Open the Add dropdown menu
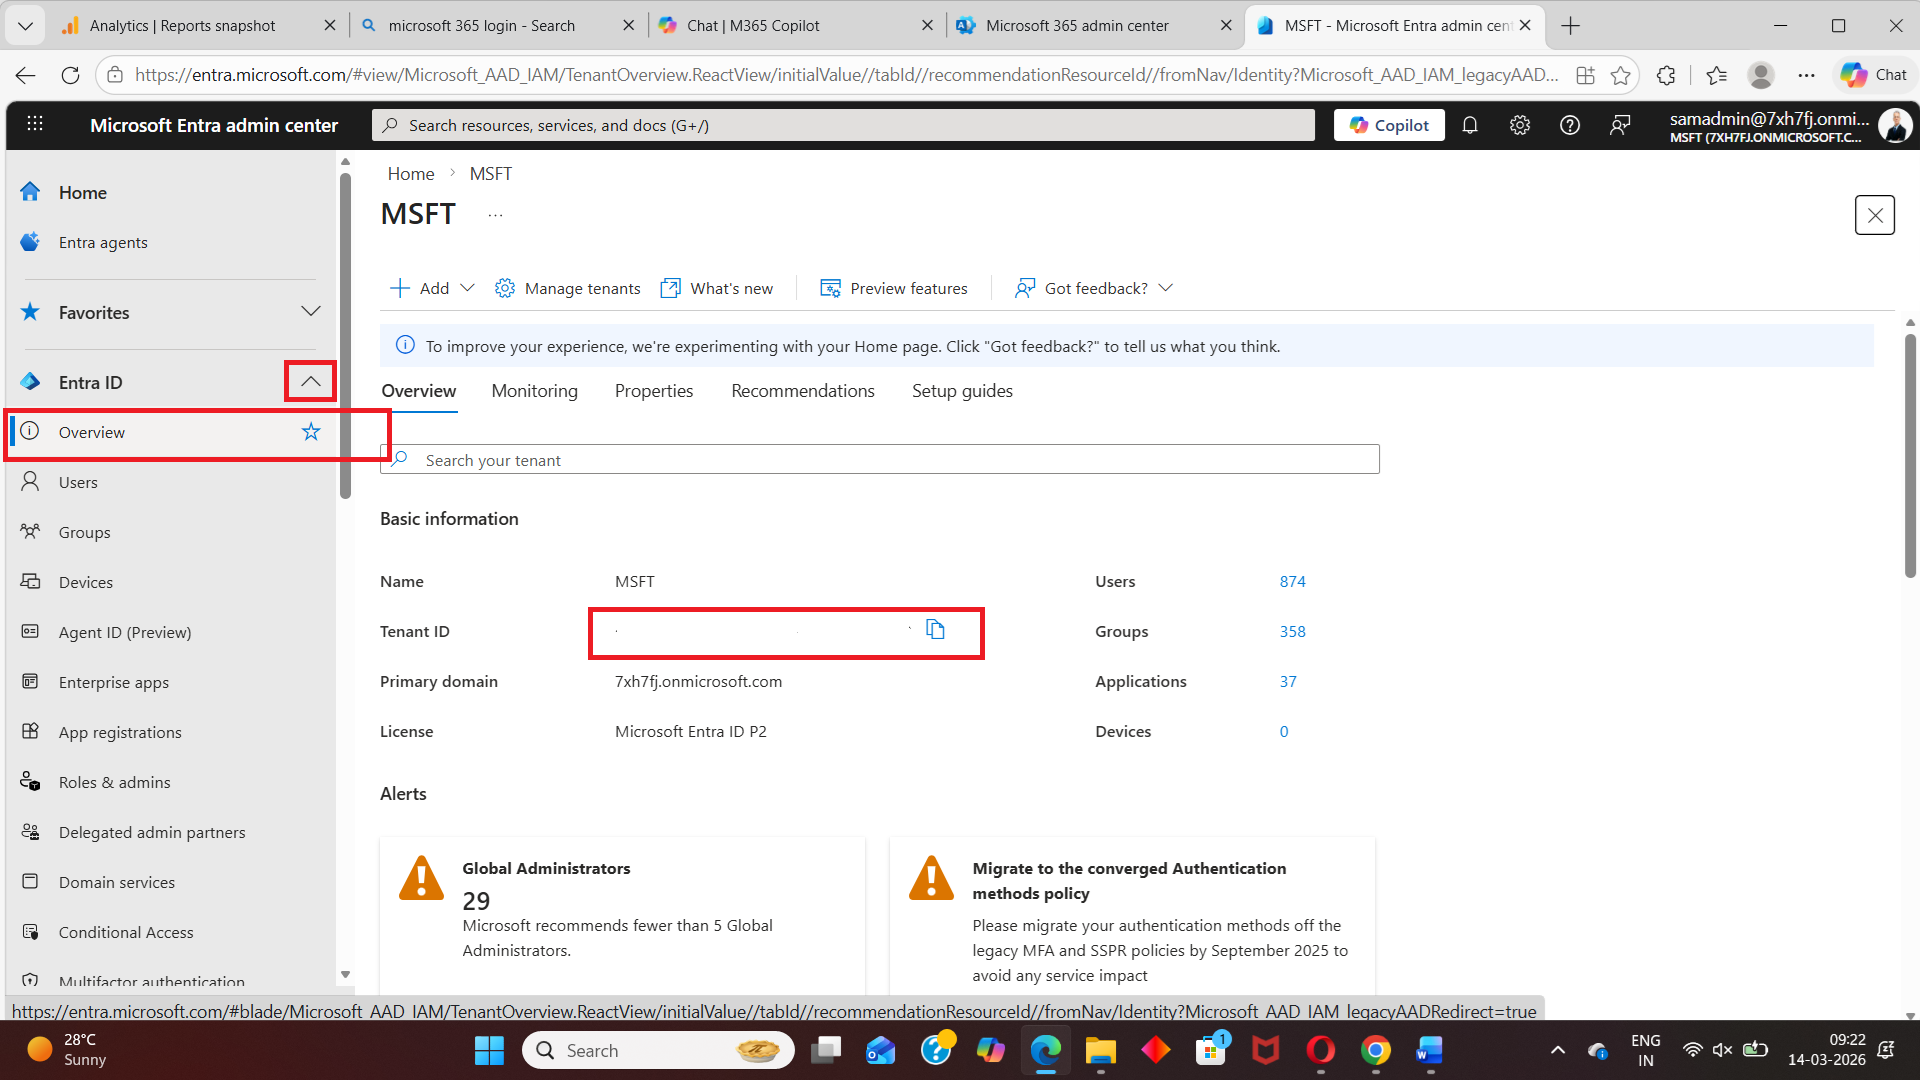Image resolution: width=1920 pixels, height=1080 pixels. [432, 288]
